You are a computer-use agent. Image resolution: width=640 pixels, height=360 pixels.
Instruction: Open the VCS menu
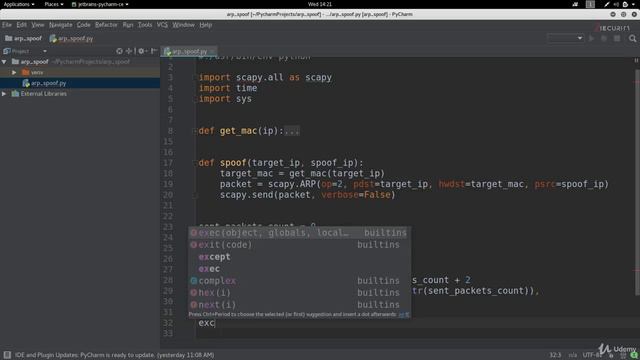(x=162, y=25)
